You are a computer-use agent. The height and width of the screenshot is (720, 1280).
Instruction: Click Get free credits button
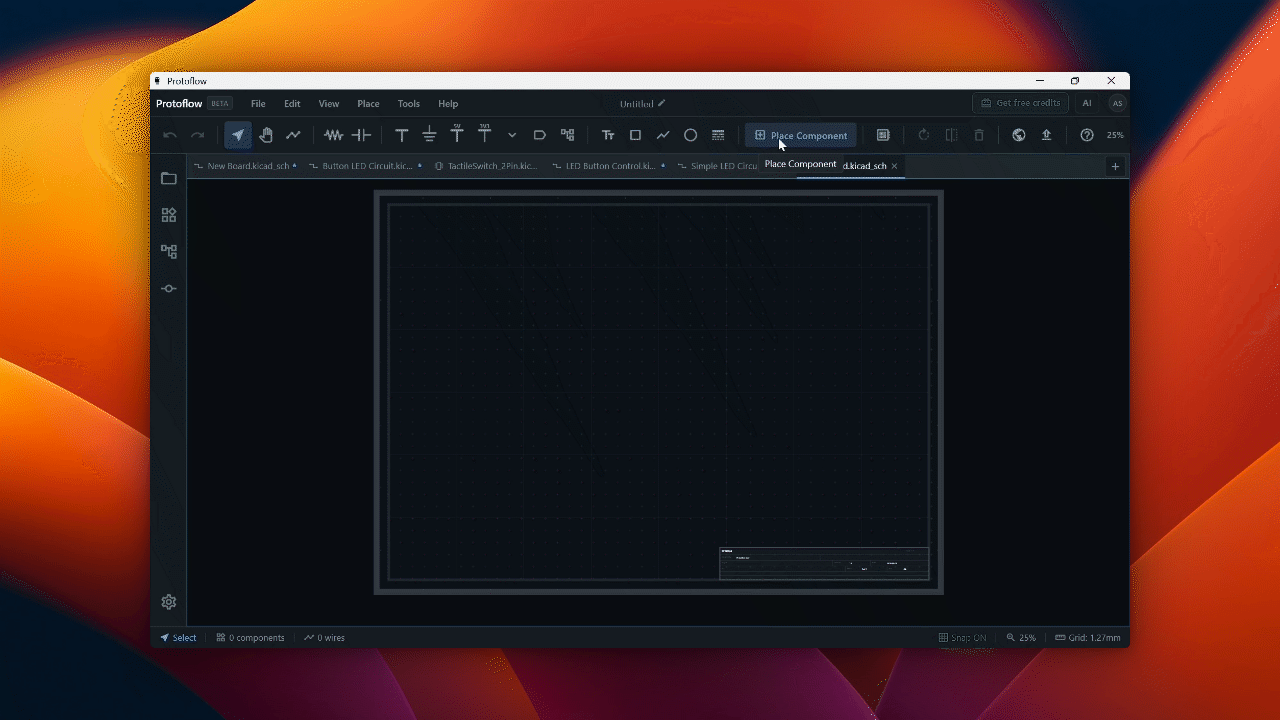[1020, 103]
